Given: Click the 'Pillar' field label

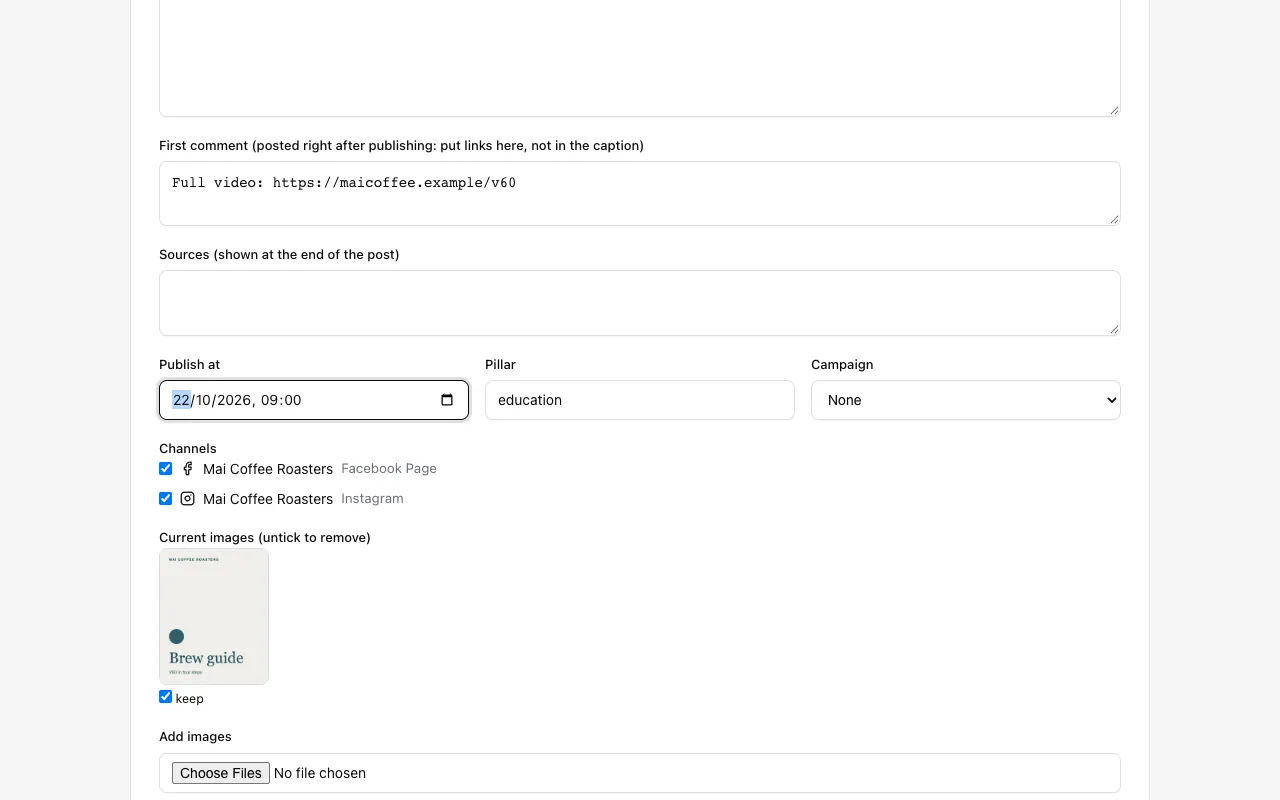Looking at the screenshot, I should [500, 365].
